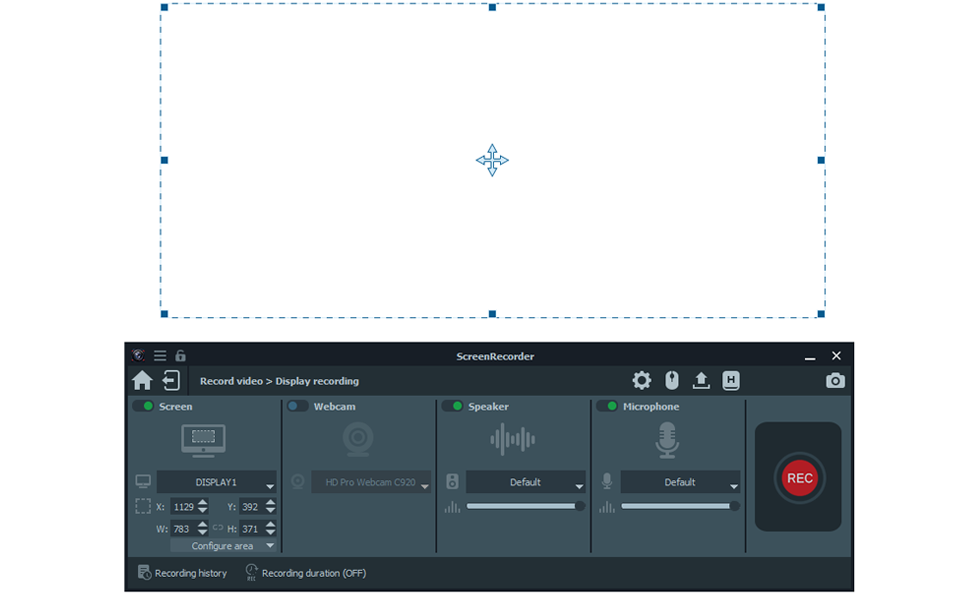Take a screenshot with camera icon
Viewport: 970px width, 600px height.
pos(835,380)
